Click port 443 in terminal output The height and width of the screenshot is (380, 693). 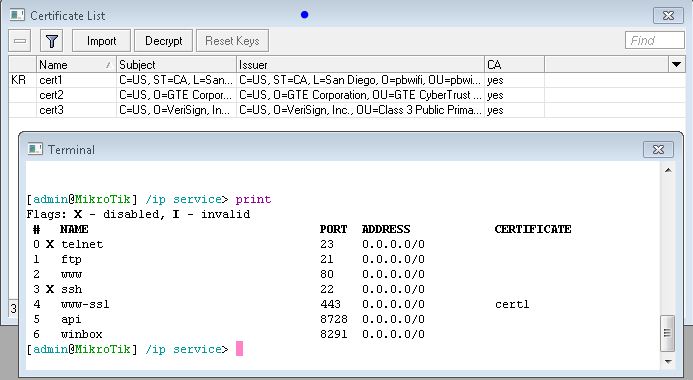pyautogui.click(x=330, y=304)
